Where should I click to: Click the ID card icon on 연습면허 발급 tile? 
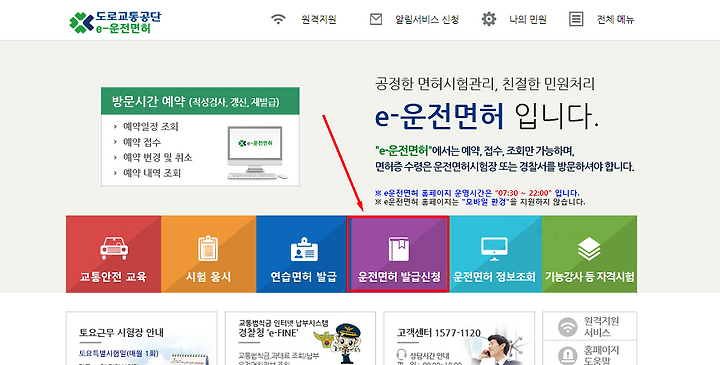[x=304, y=250]
